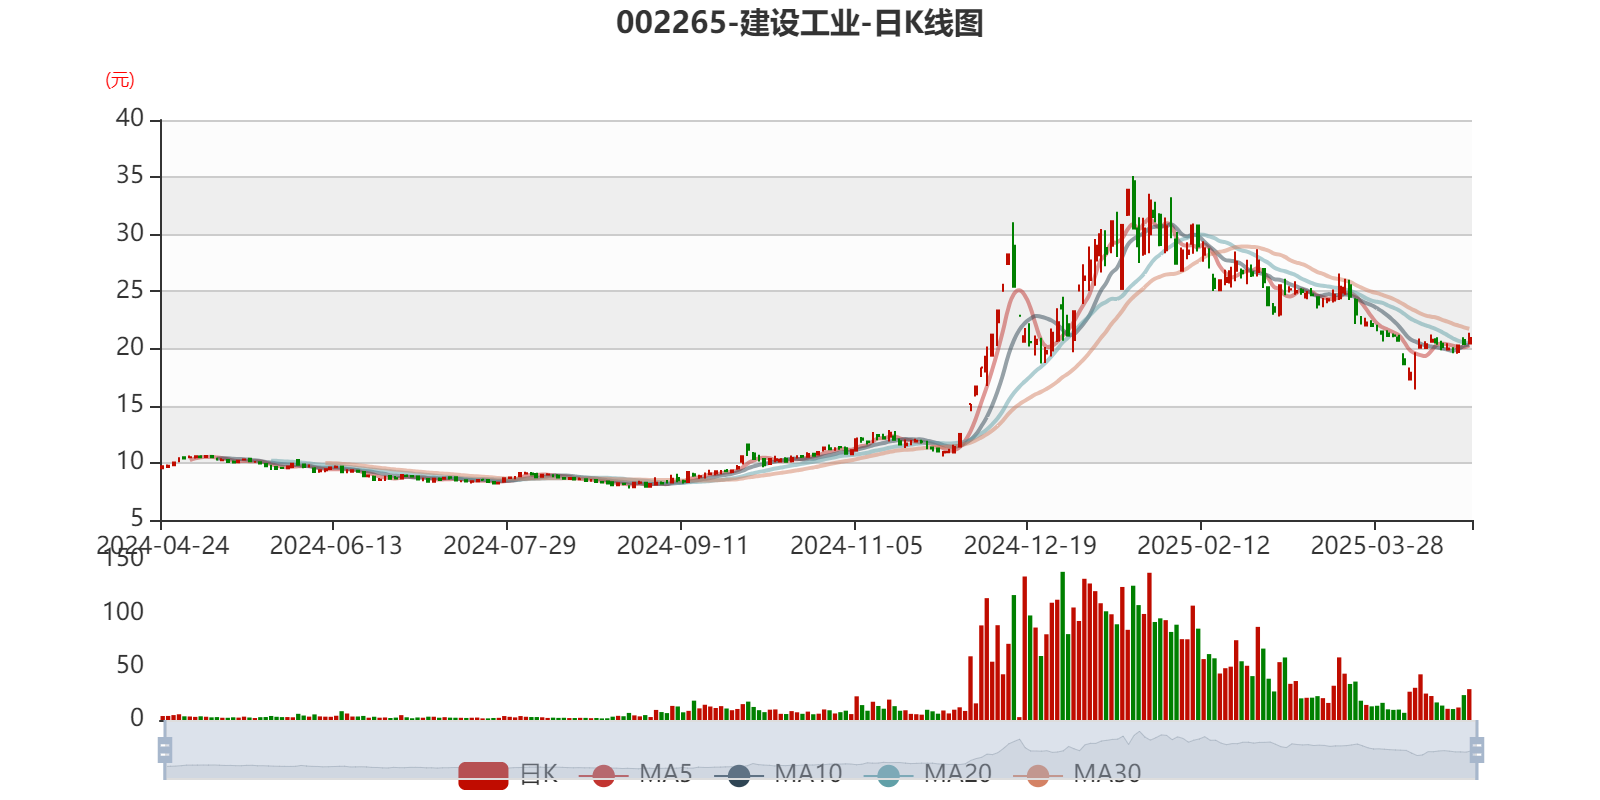Click the 2025-03-28 date axis label
Viewport: 1600px width, 800px height.
(1377, 546)
